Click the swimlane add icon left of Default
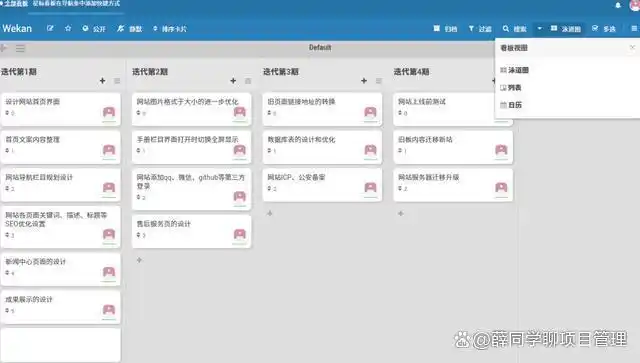 pos(4,48)
